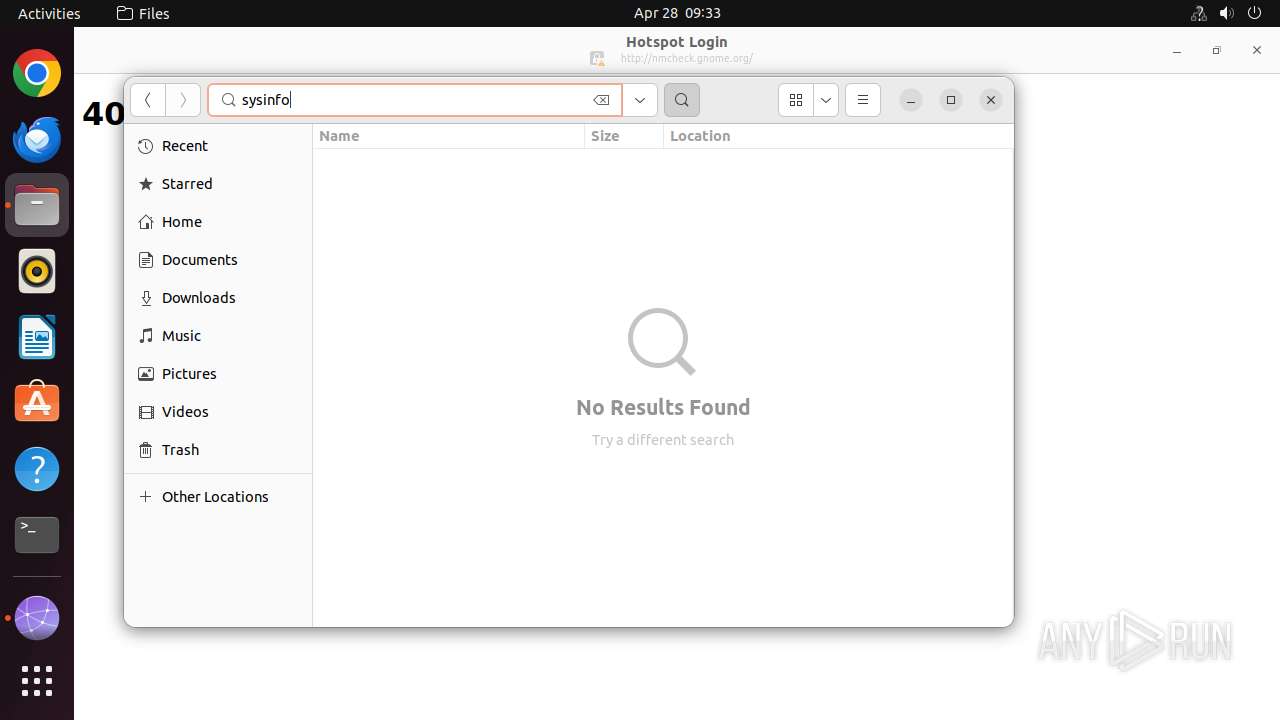Open power menu icon in top bar
The width and height of the screenshot is (1280, 720).
1254,13
